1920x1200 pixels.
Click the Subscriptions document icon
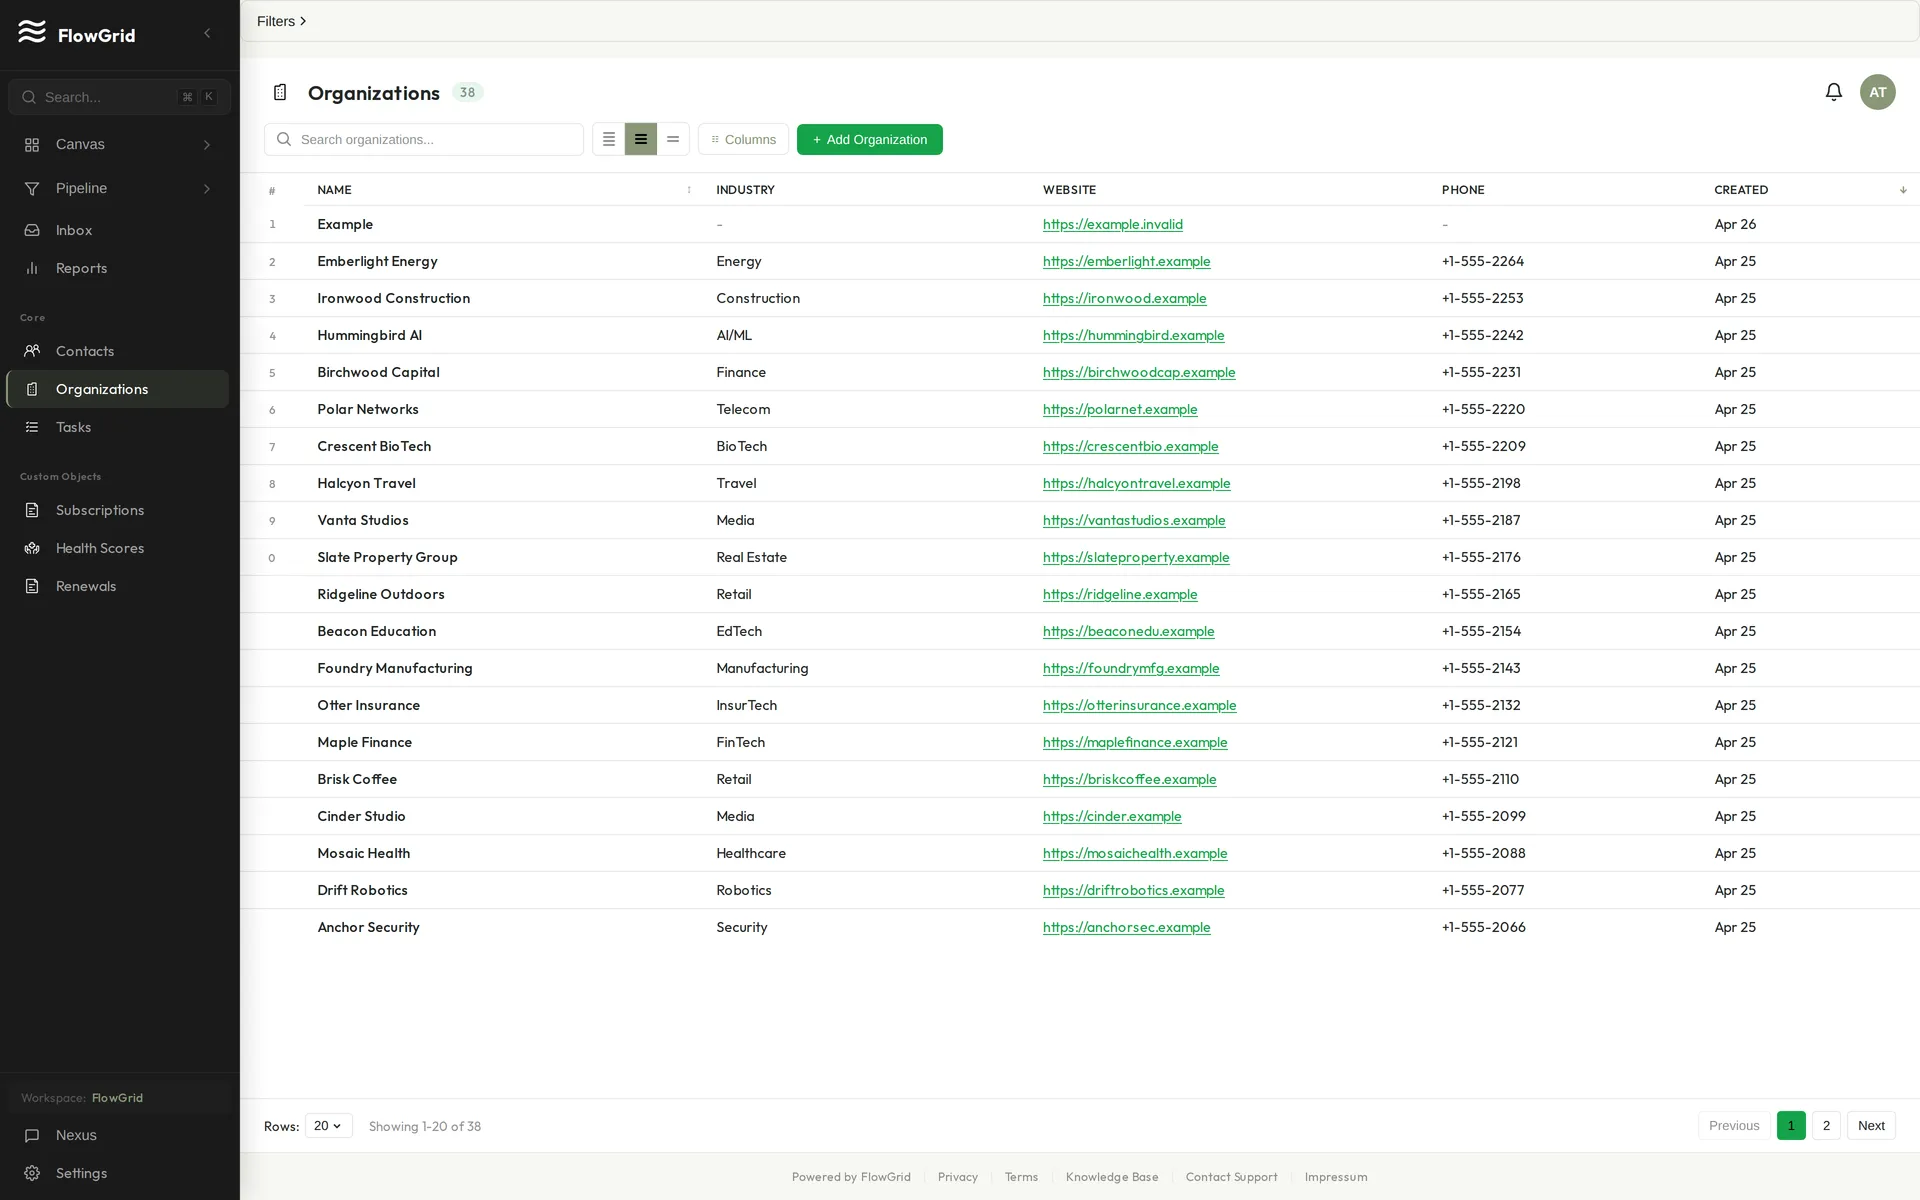[32, 510]
